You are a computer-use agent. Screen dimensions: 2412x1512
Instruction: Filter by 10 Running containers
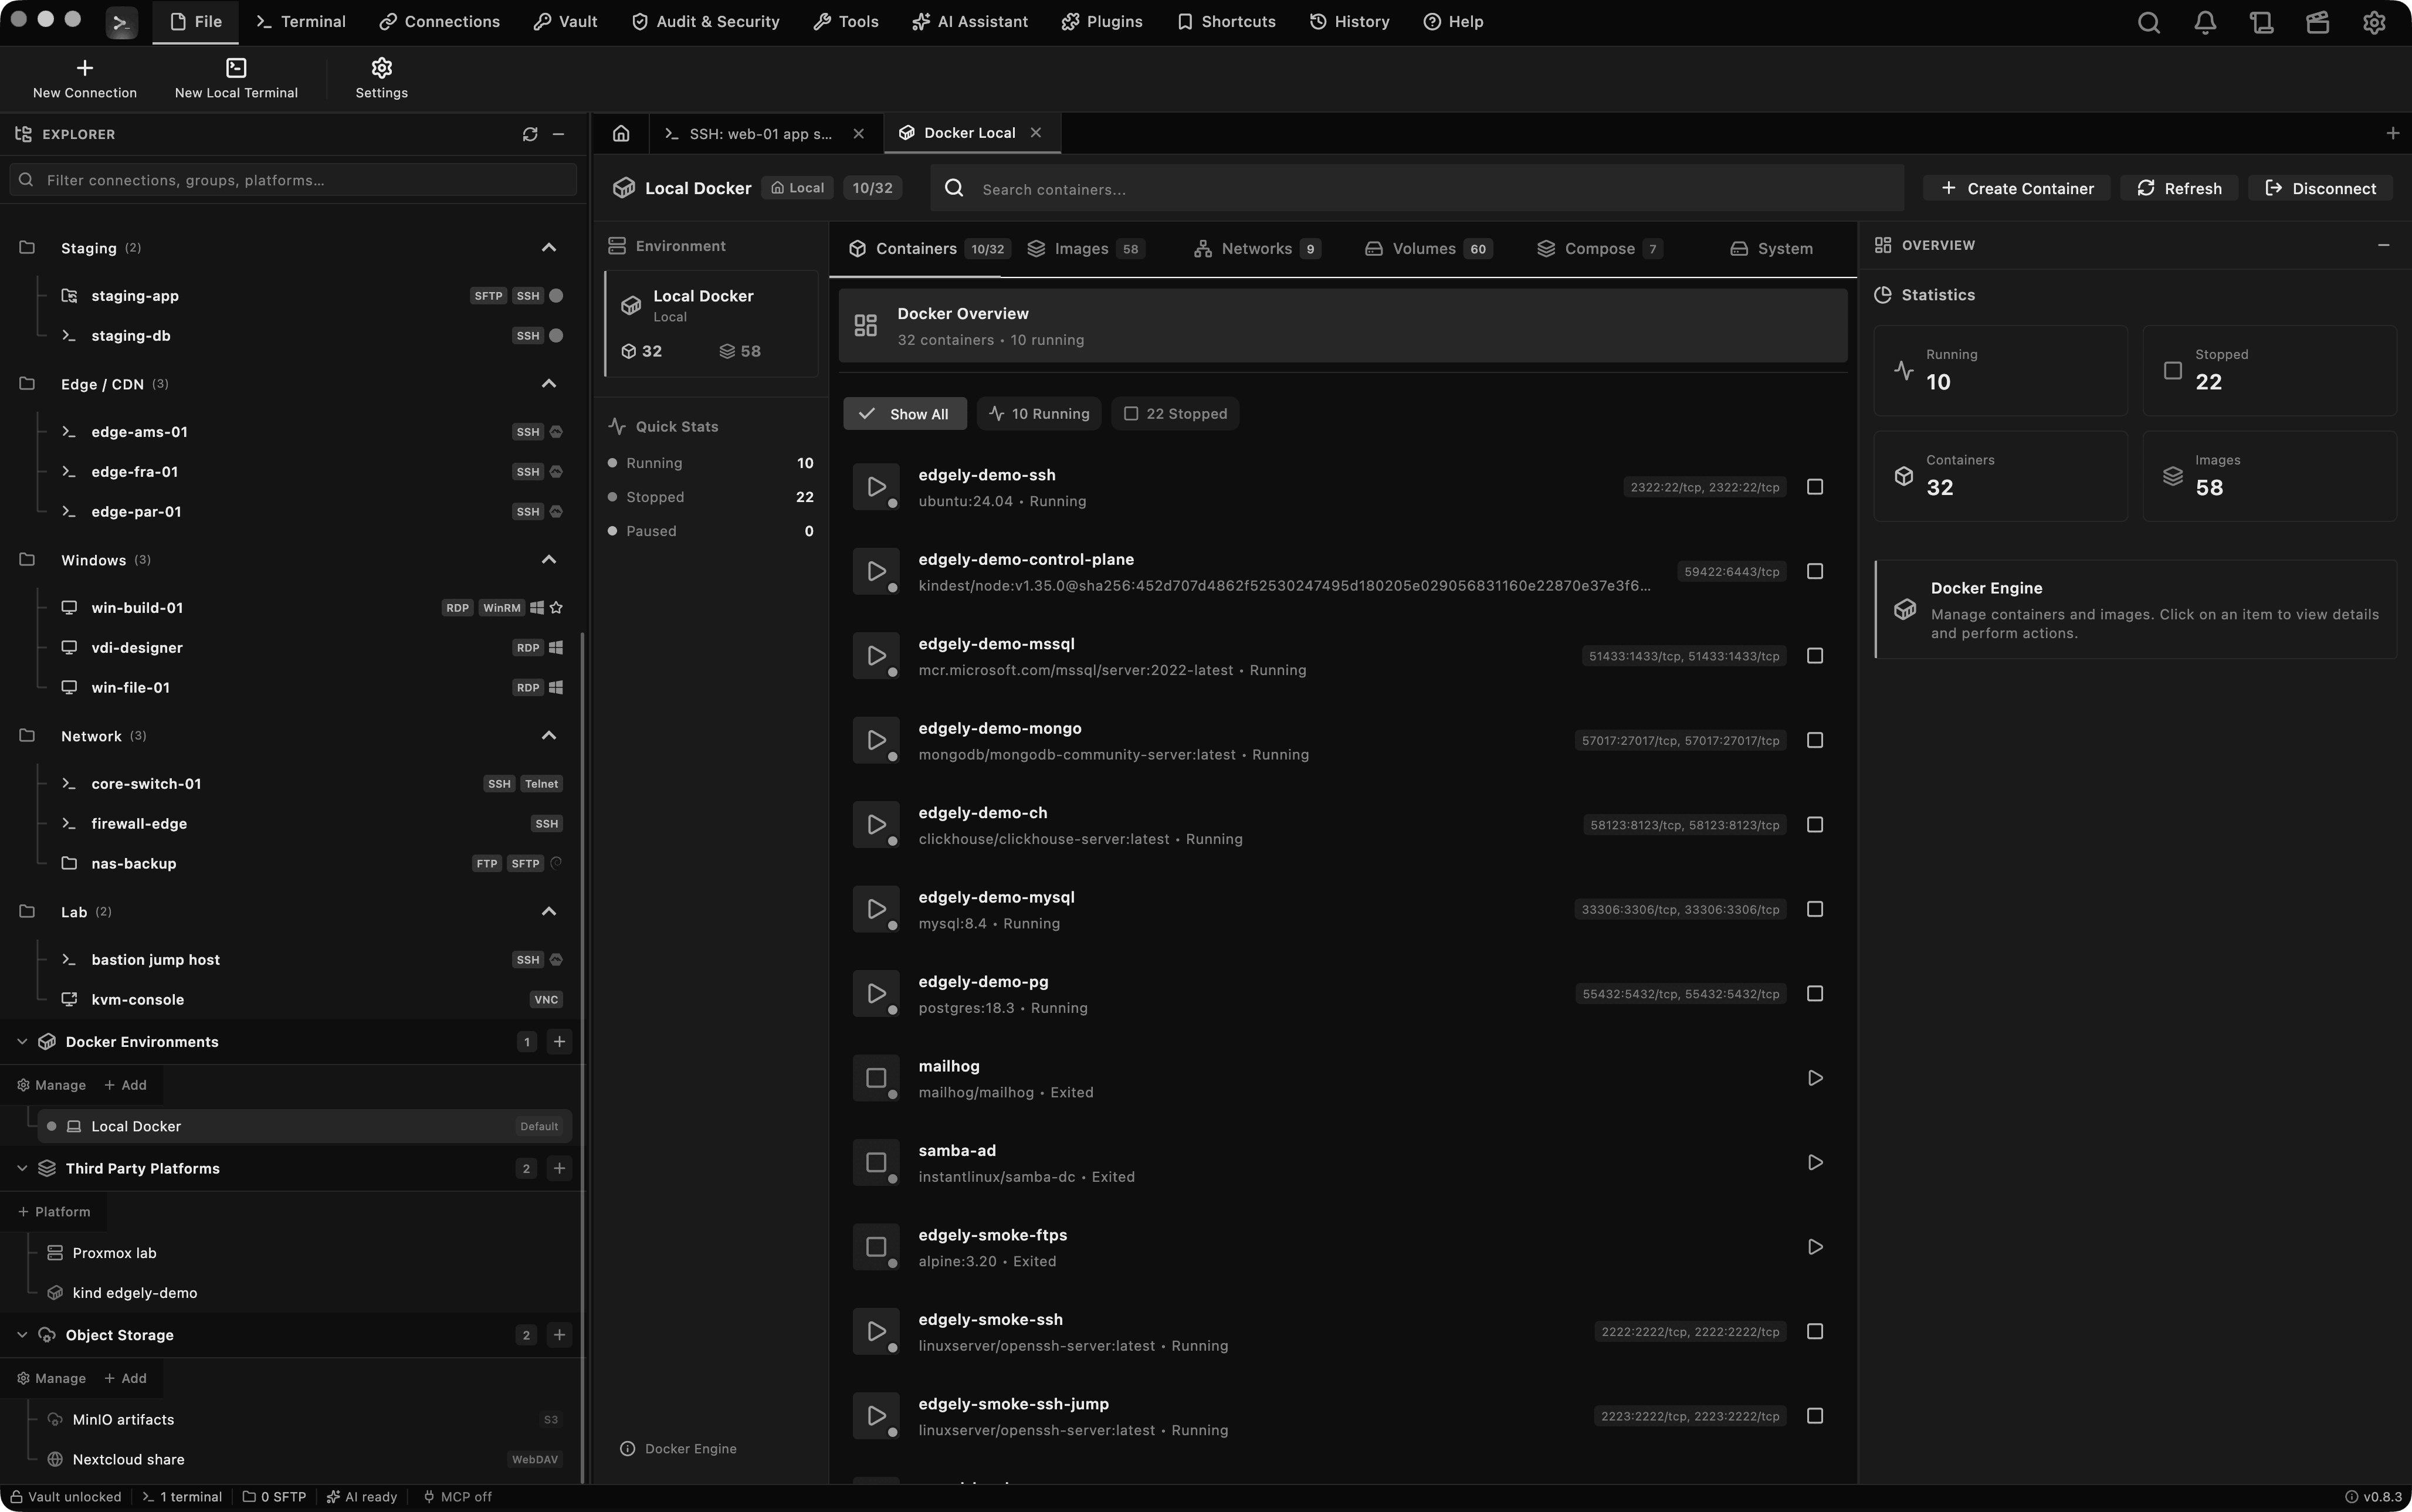click(x=1039, y=414)
